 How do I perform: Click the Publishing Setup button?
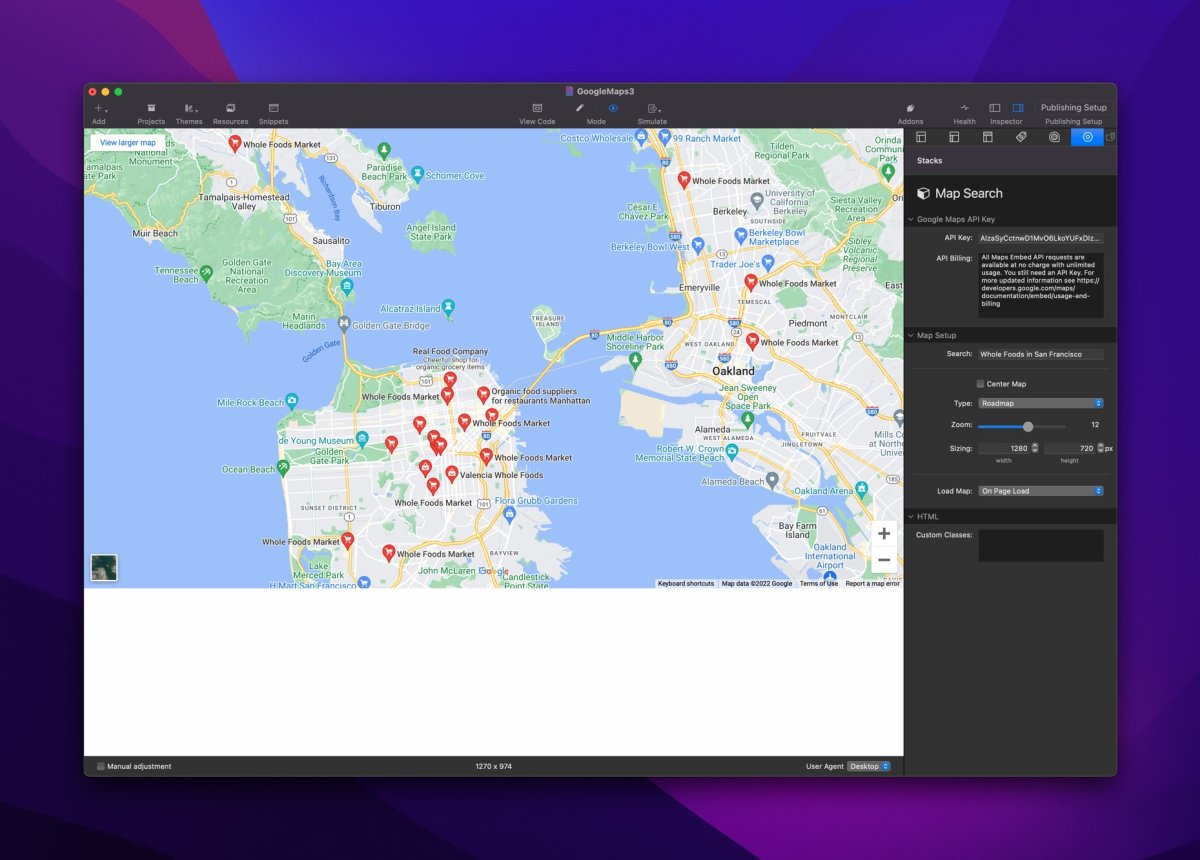[x=1073, y=107]
